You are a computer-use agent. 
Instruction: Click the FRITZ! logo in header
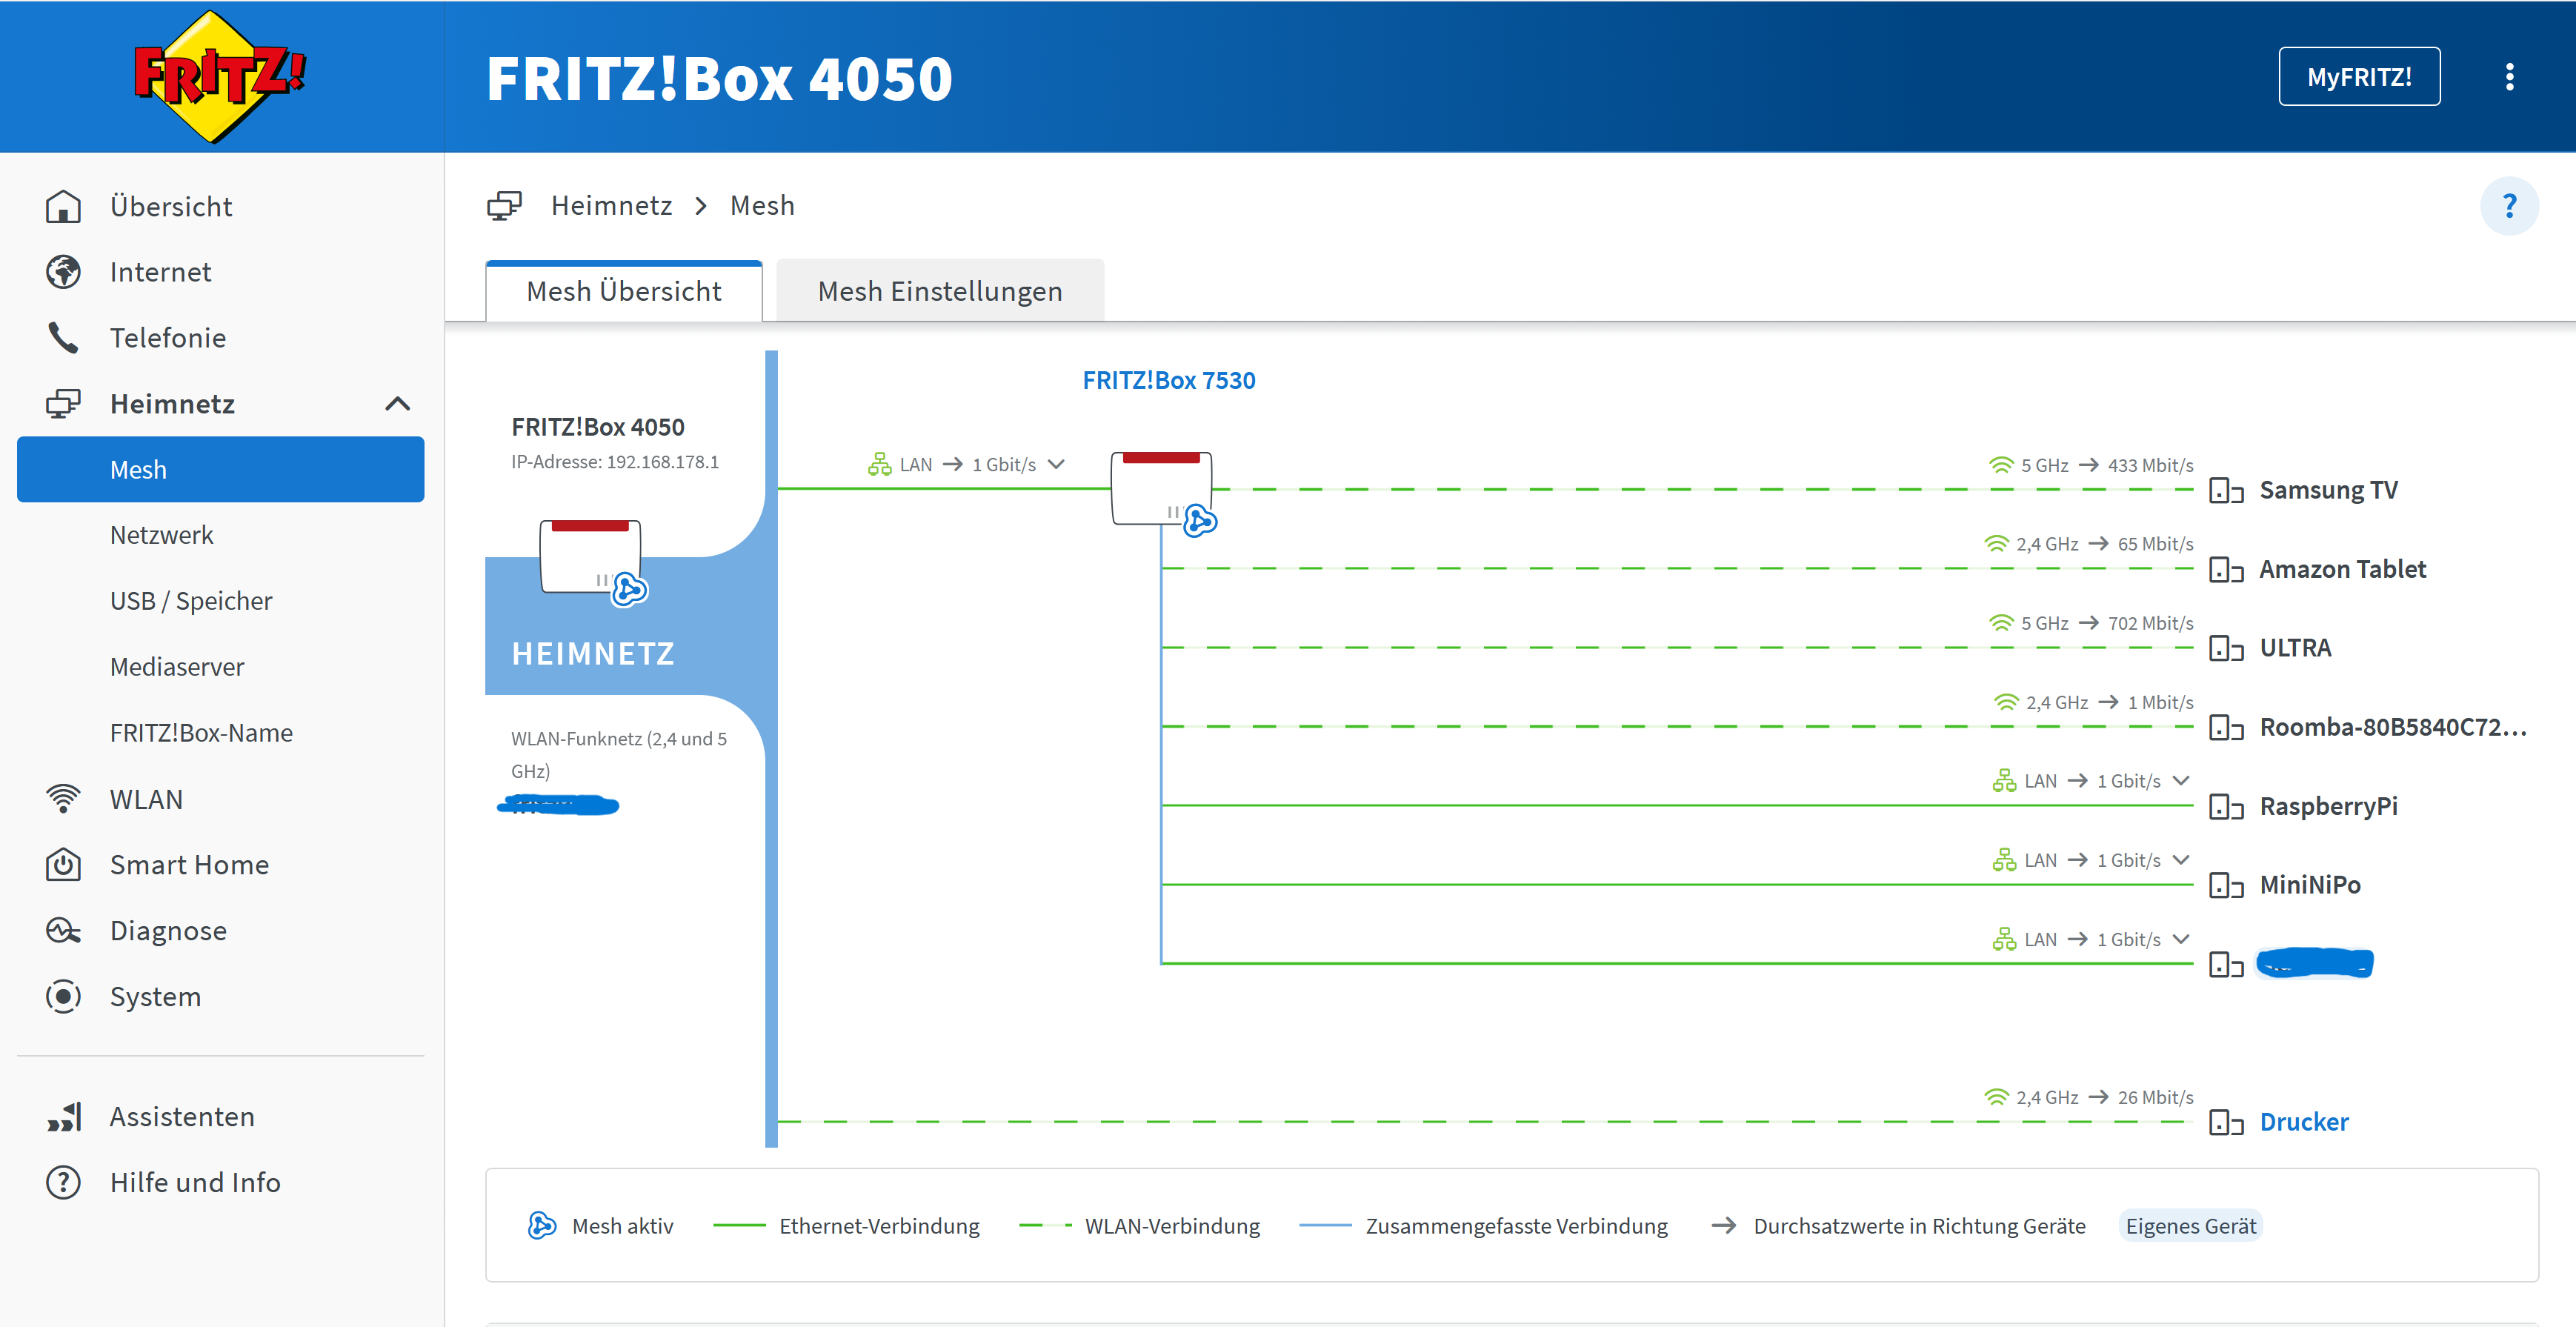[x=220, y=76]
